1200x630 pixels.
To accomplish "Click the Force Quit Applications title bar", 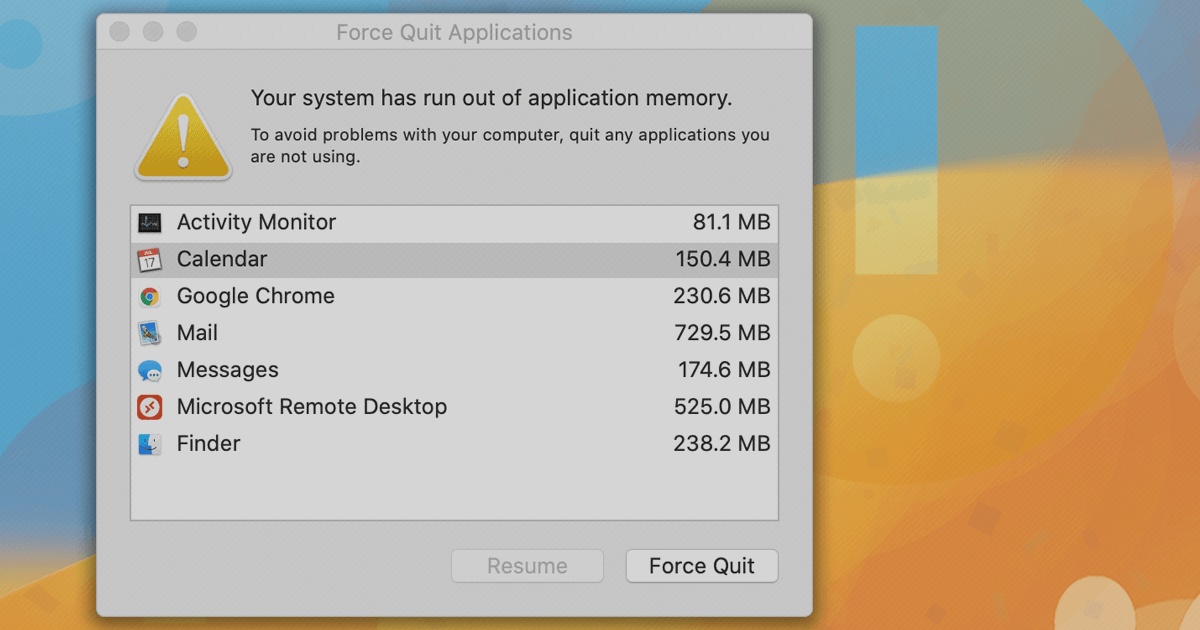I will (x=454, y=32).
